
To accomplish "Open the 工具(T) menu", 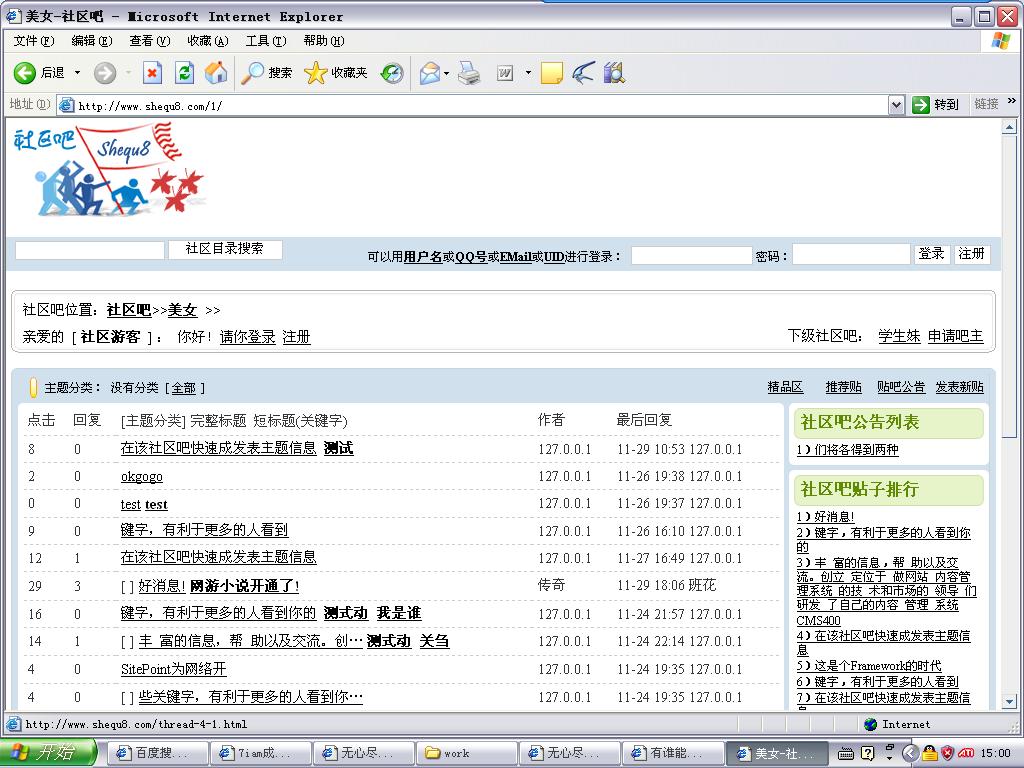I will (x=265, y=41).
